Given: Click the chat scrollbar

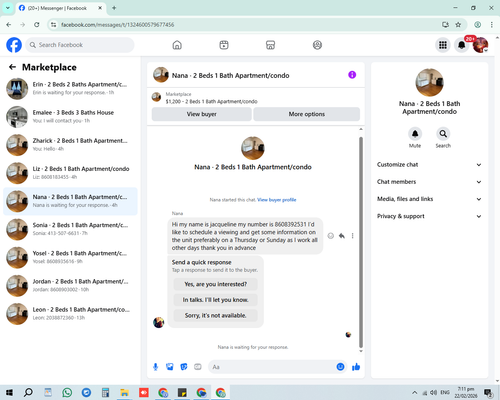Looking at the screenshot, I should (x=361, y=242).
